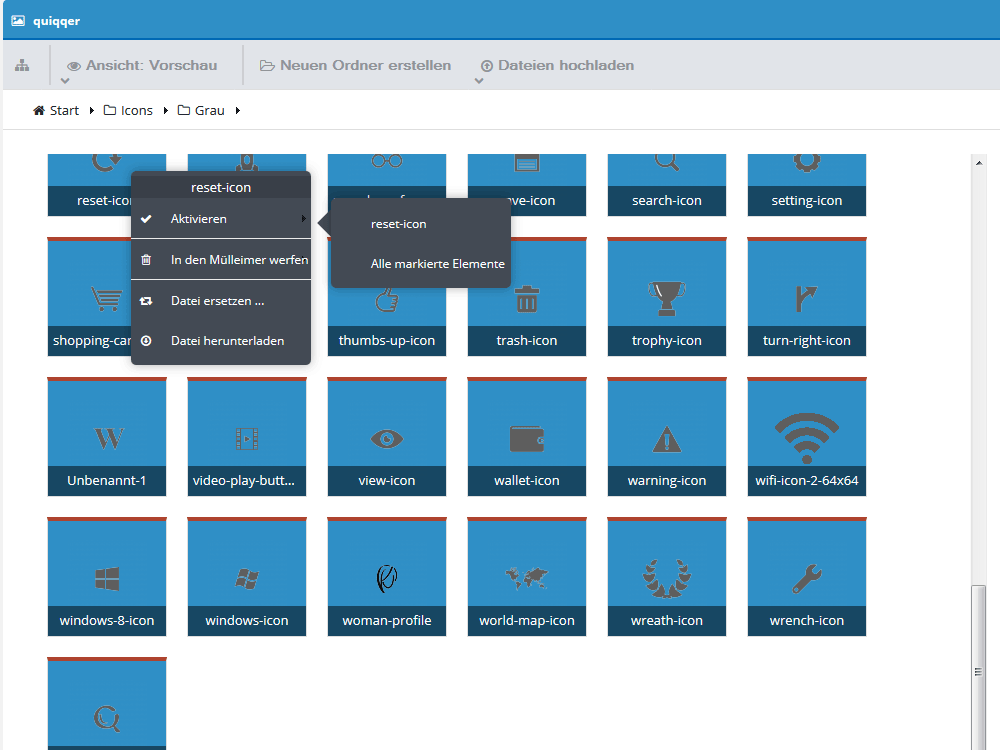This screenshot has height=750, width=1000.
Task: Click the trash can icon in context menu
Action: click(146, 260)
